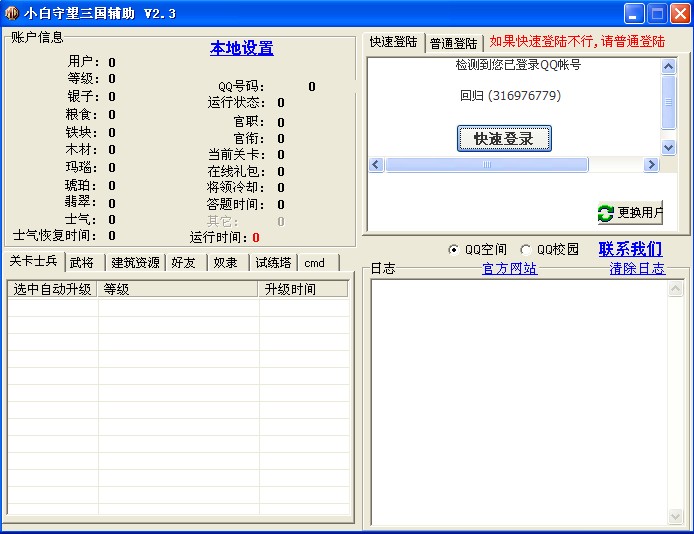Click the login panel scroll right arrow
This screenshot has width=694, height=534.
[651, 165]
